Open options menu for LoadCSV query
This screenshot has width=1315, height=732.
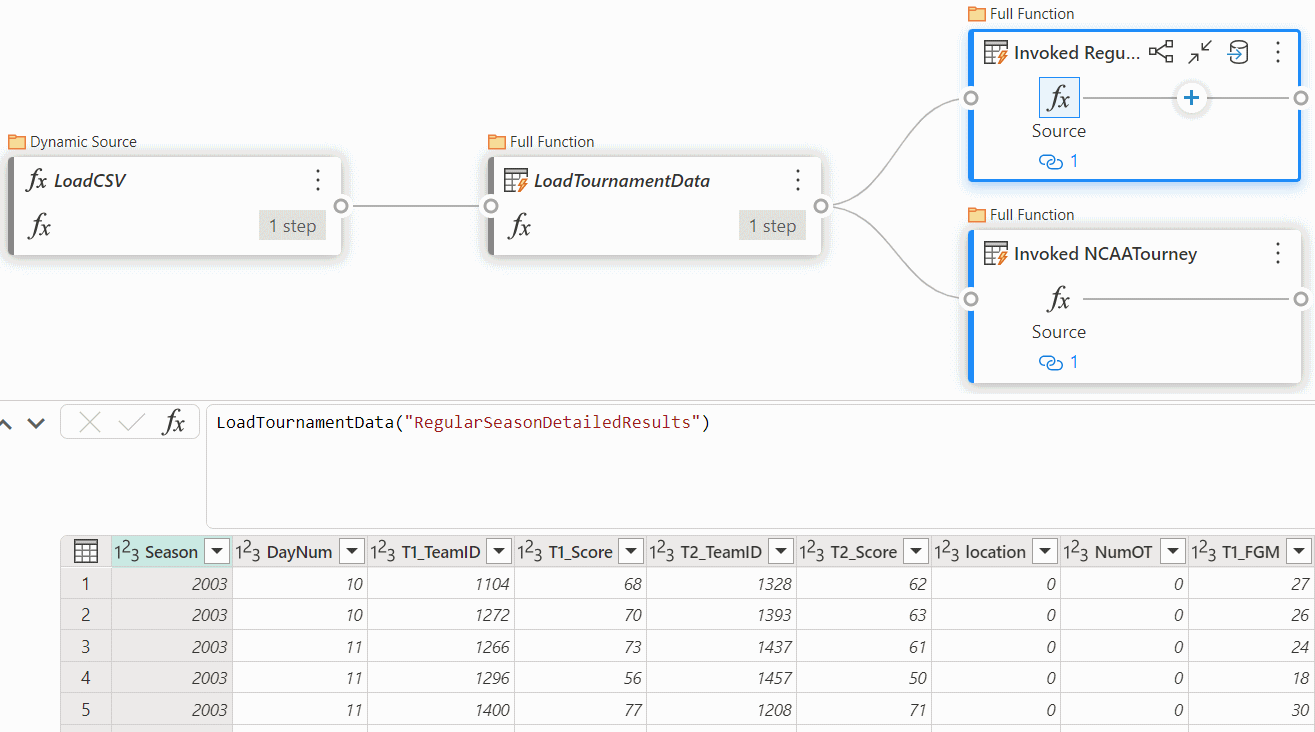pos(318,180)
